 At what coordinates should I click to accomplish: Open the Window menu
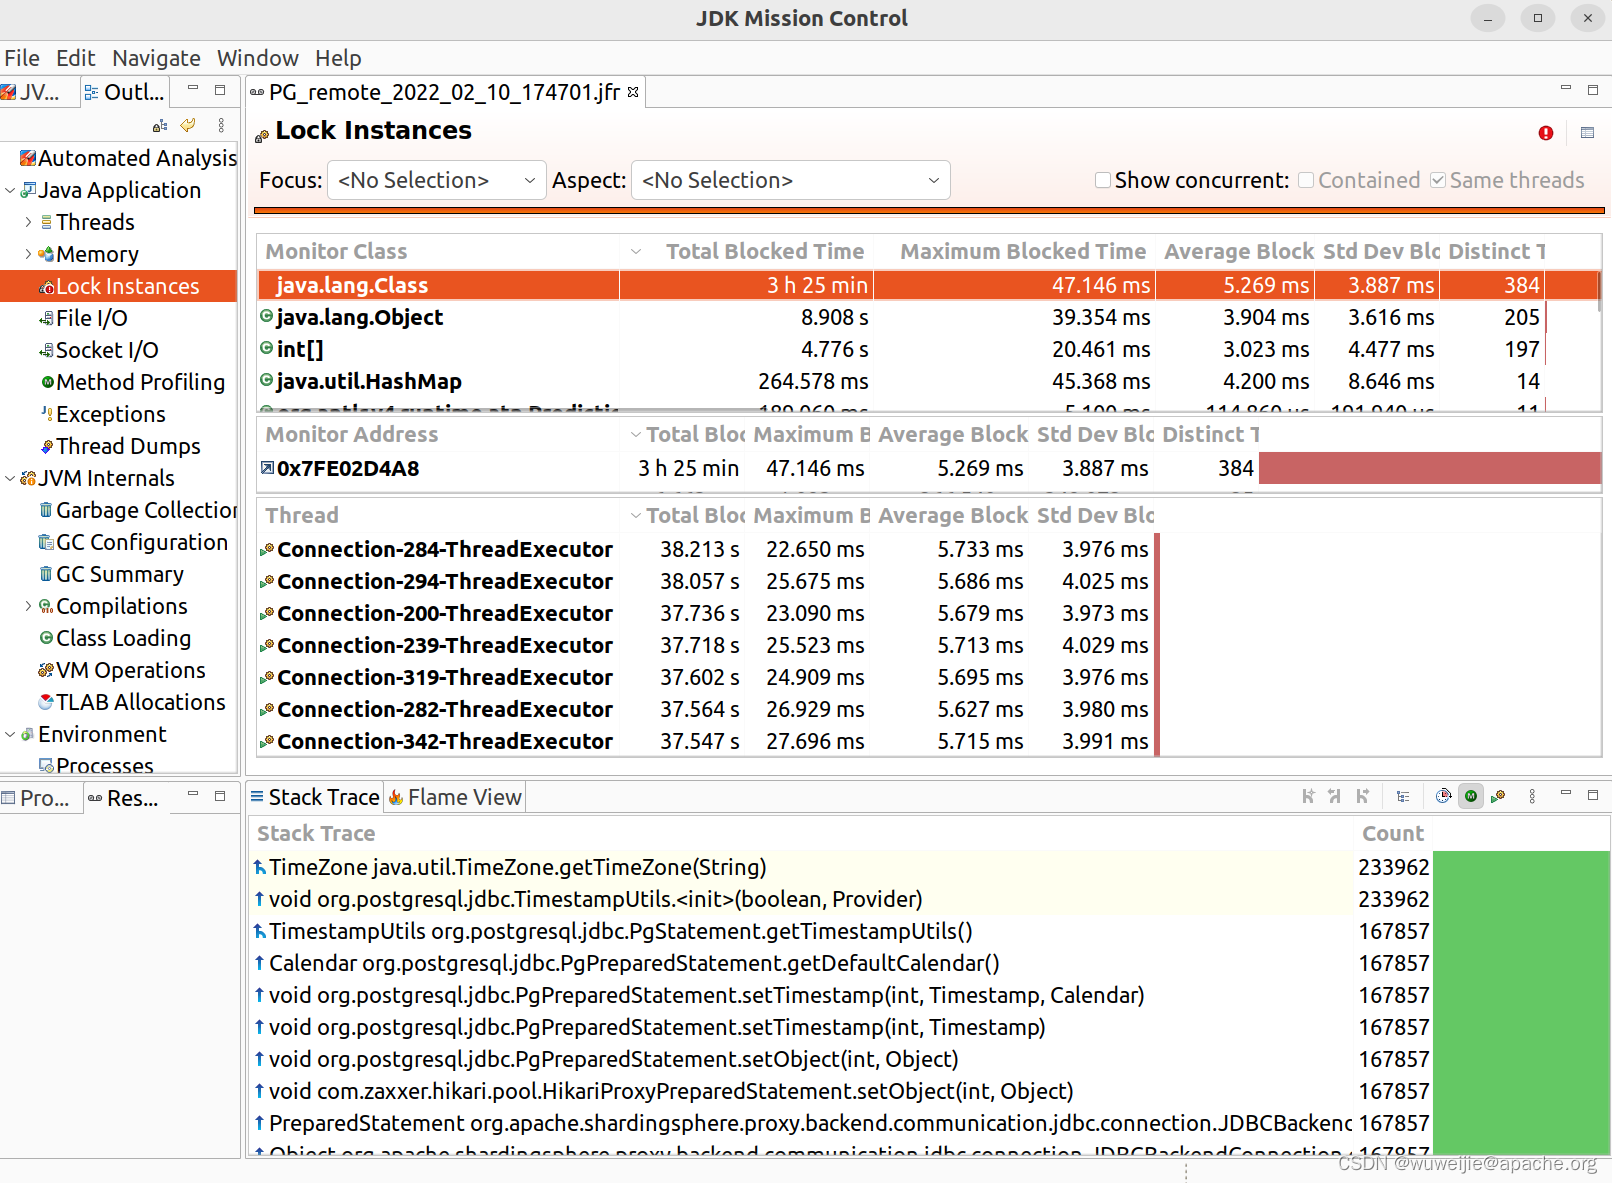coord(258,58)
